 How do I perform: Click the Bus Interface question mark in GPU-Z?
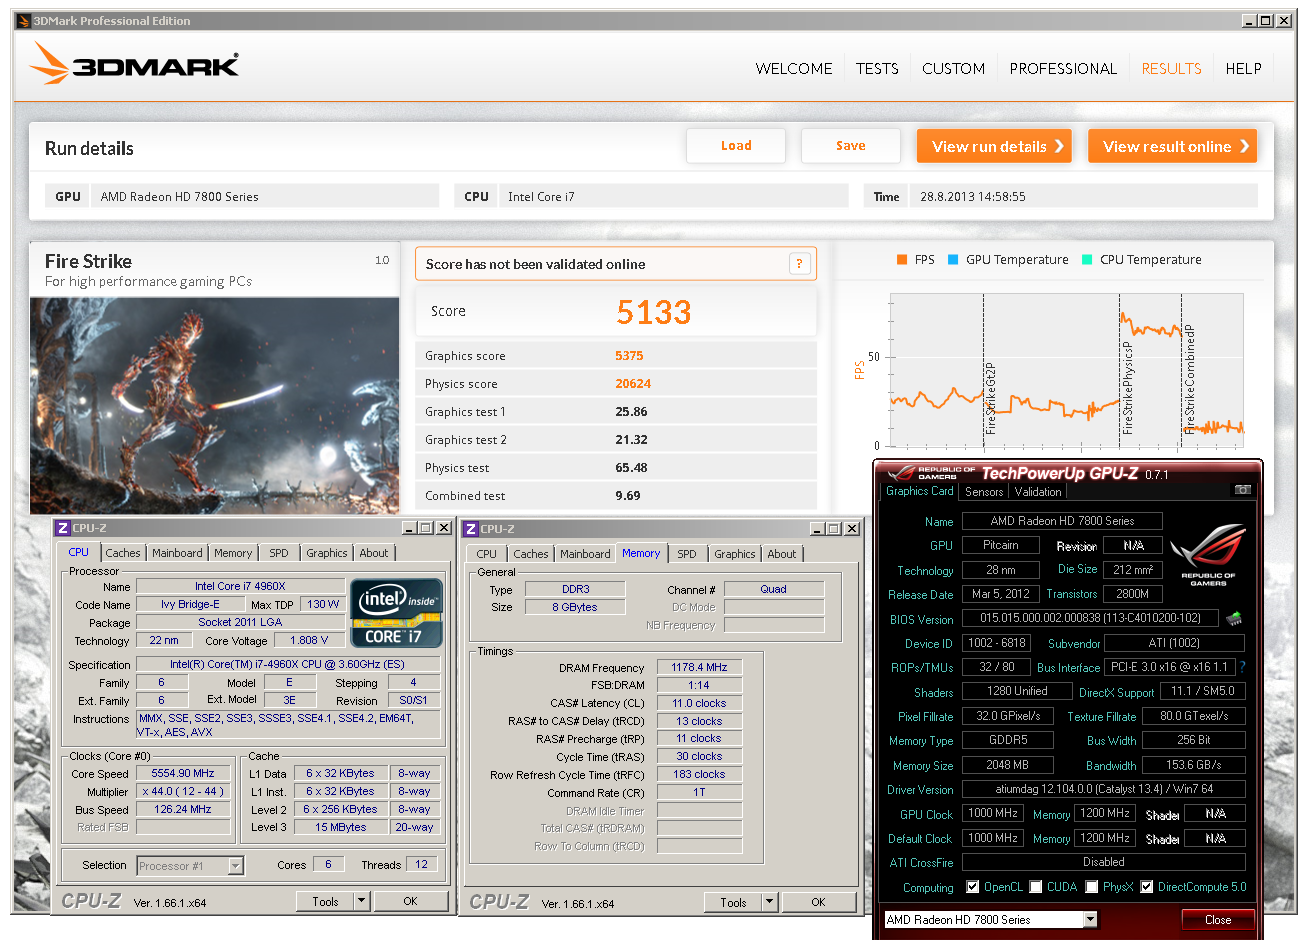[1243, 667]
